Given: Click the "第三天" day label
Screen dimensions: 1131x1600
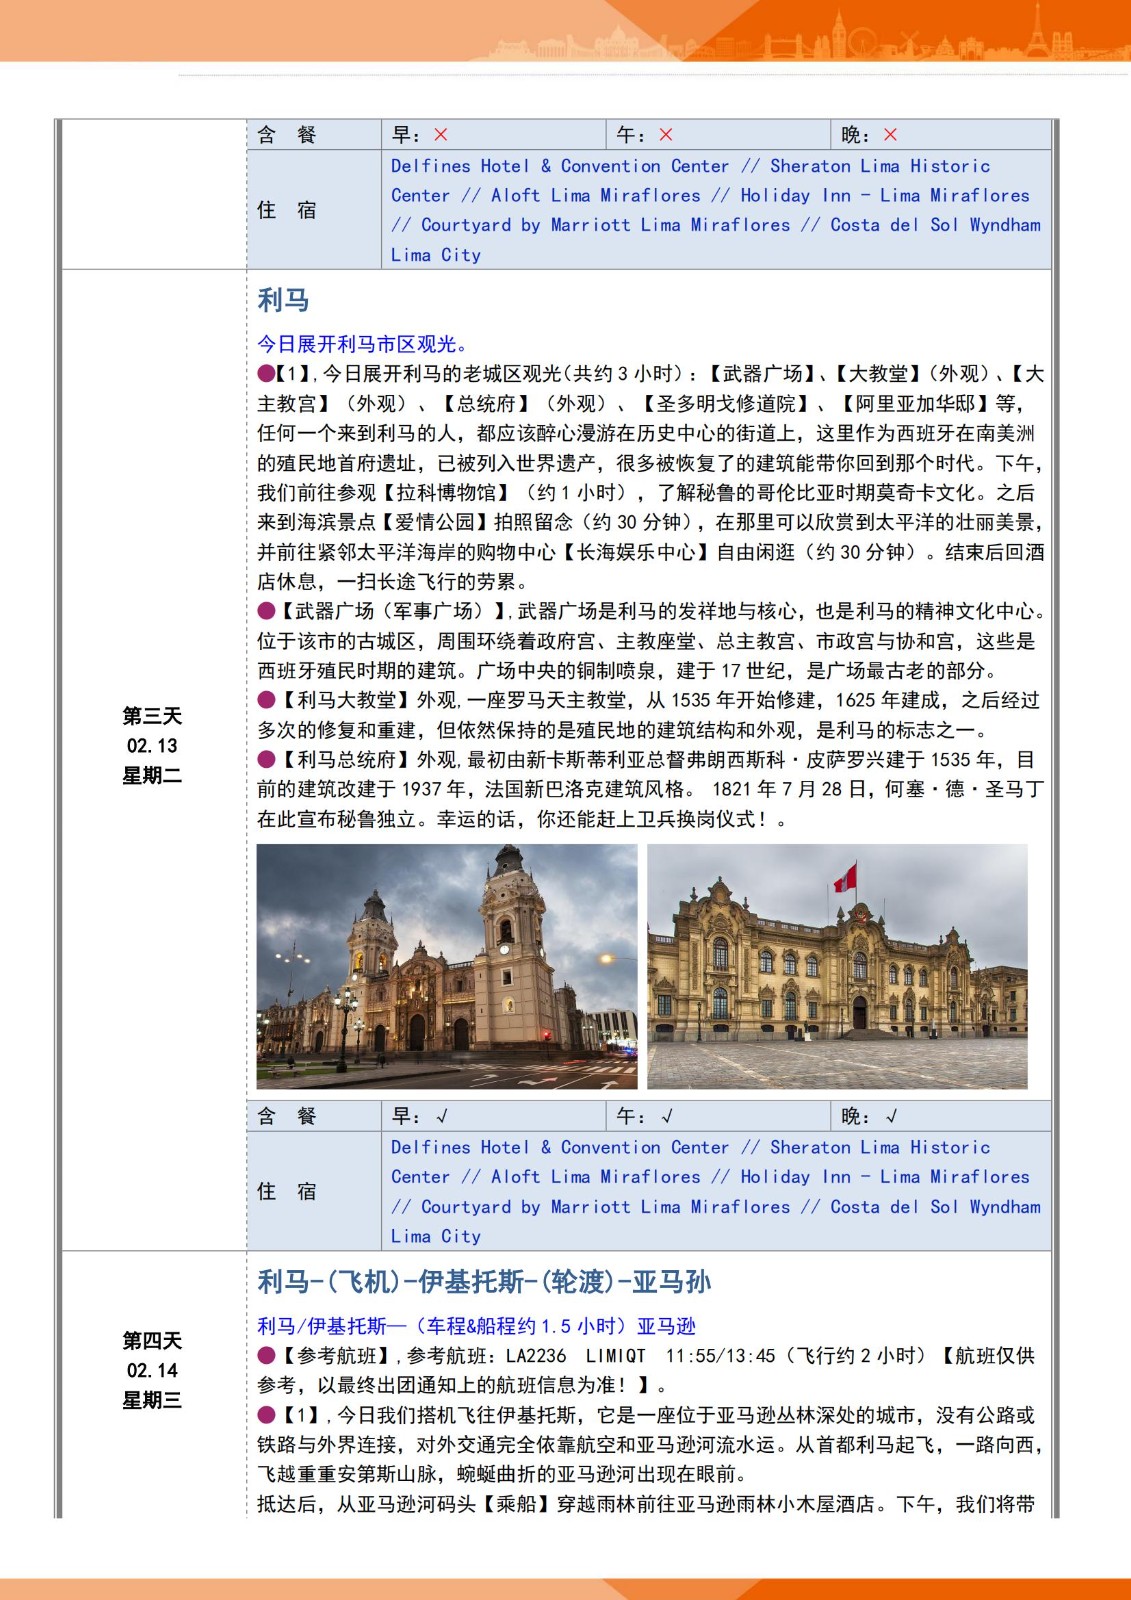Looking at the screenshot, I should [152, 716].
